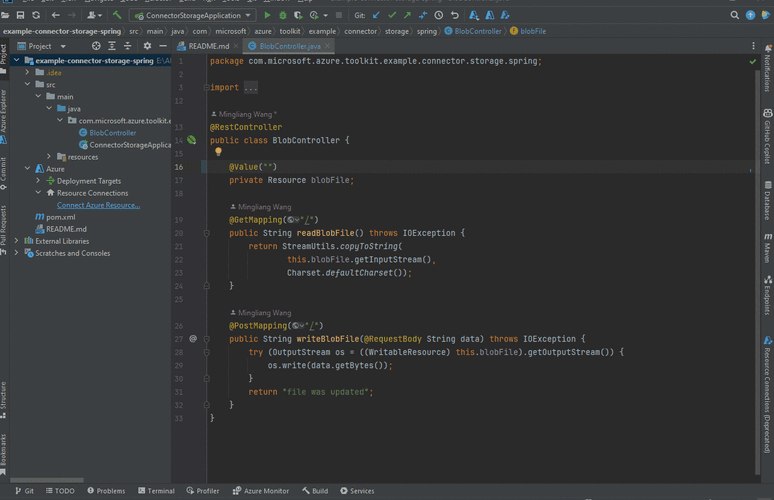Toggle the Pull Requests tool window
The width and height of the screenshot is (774, 500).
point(3,230)
